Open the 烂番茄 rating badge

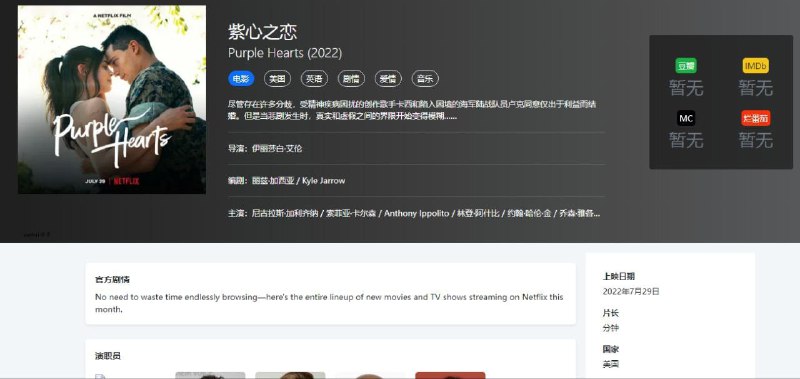(756, 118)
